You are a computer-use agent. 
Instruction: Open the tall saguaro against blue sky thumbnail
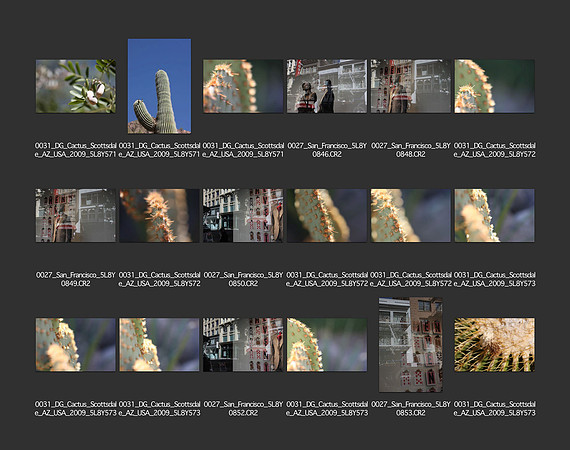[x=159, y=86]
